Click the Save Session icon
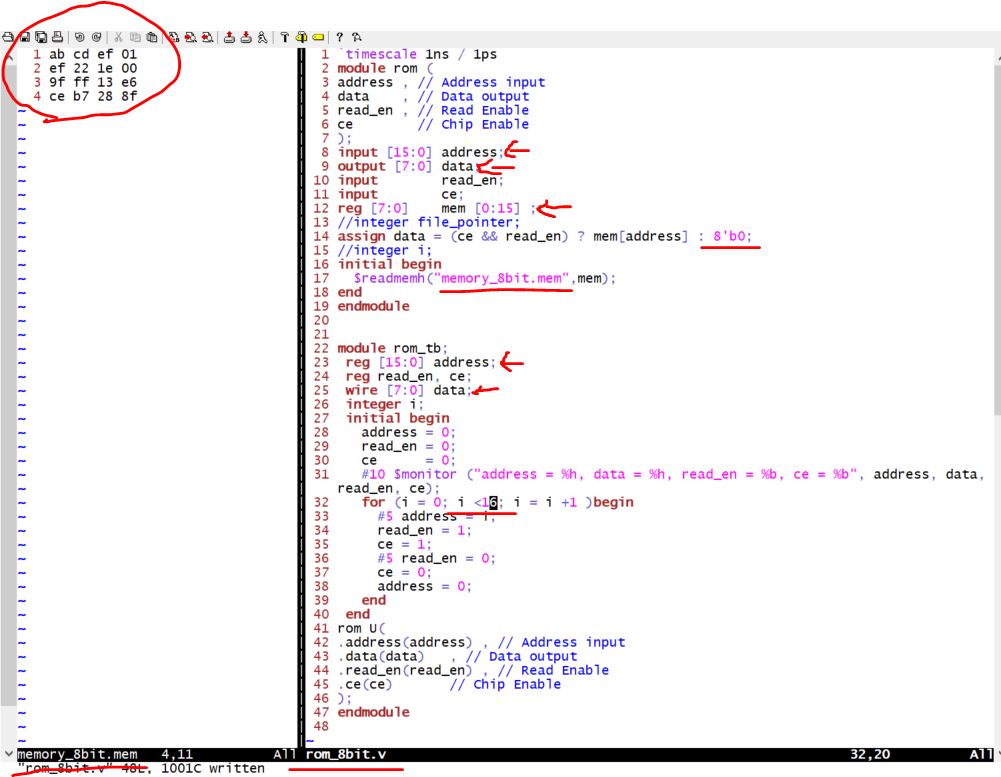 pyautogui.click(x=246, y=38)
